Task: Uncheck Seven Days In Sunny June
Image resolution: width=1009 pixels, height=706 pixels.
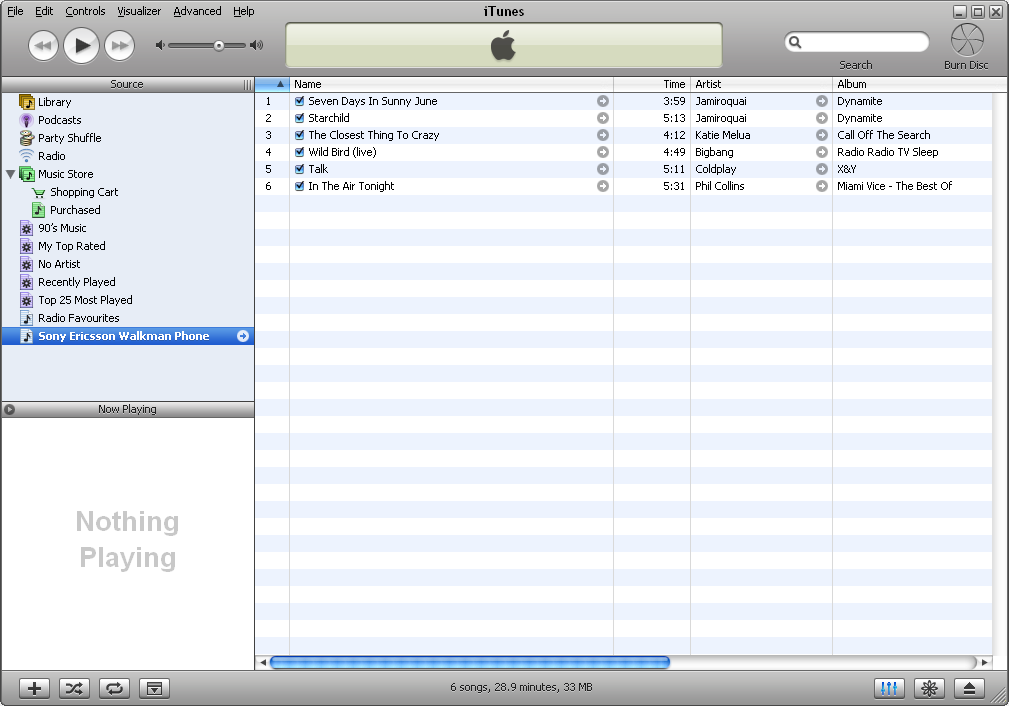Action: click(x=299, y=101)
